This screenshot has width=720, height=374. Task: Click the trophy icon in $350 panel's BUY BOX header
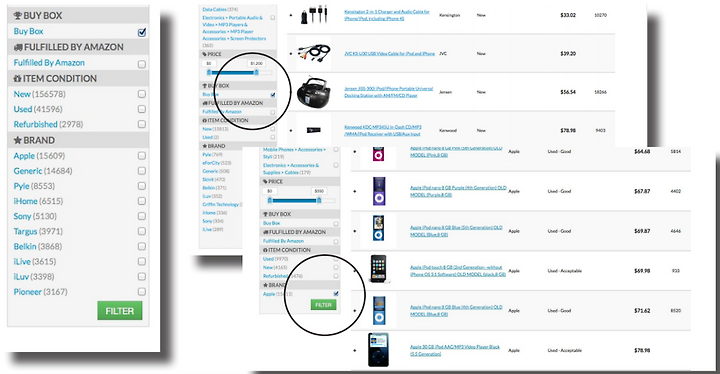pyautogui.click(x=265, y=214)
